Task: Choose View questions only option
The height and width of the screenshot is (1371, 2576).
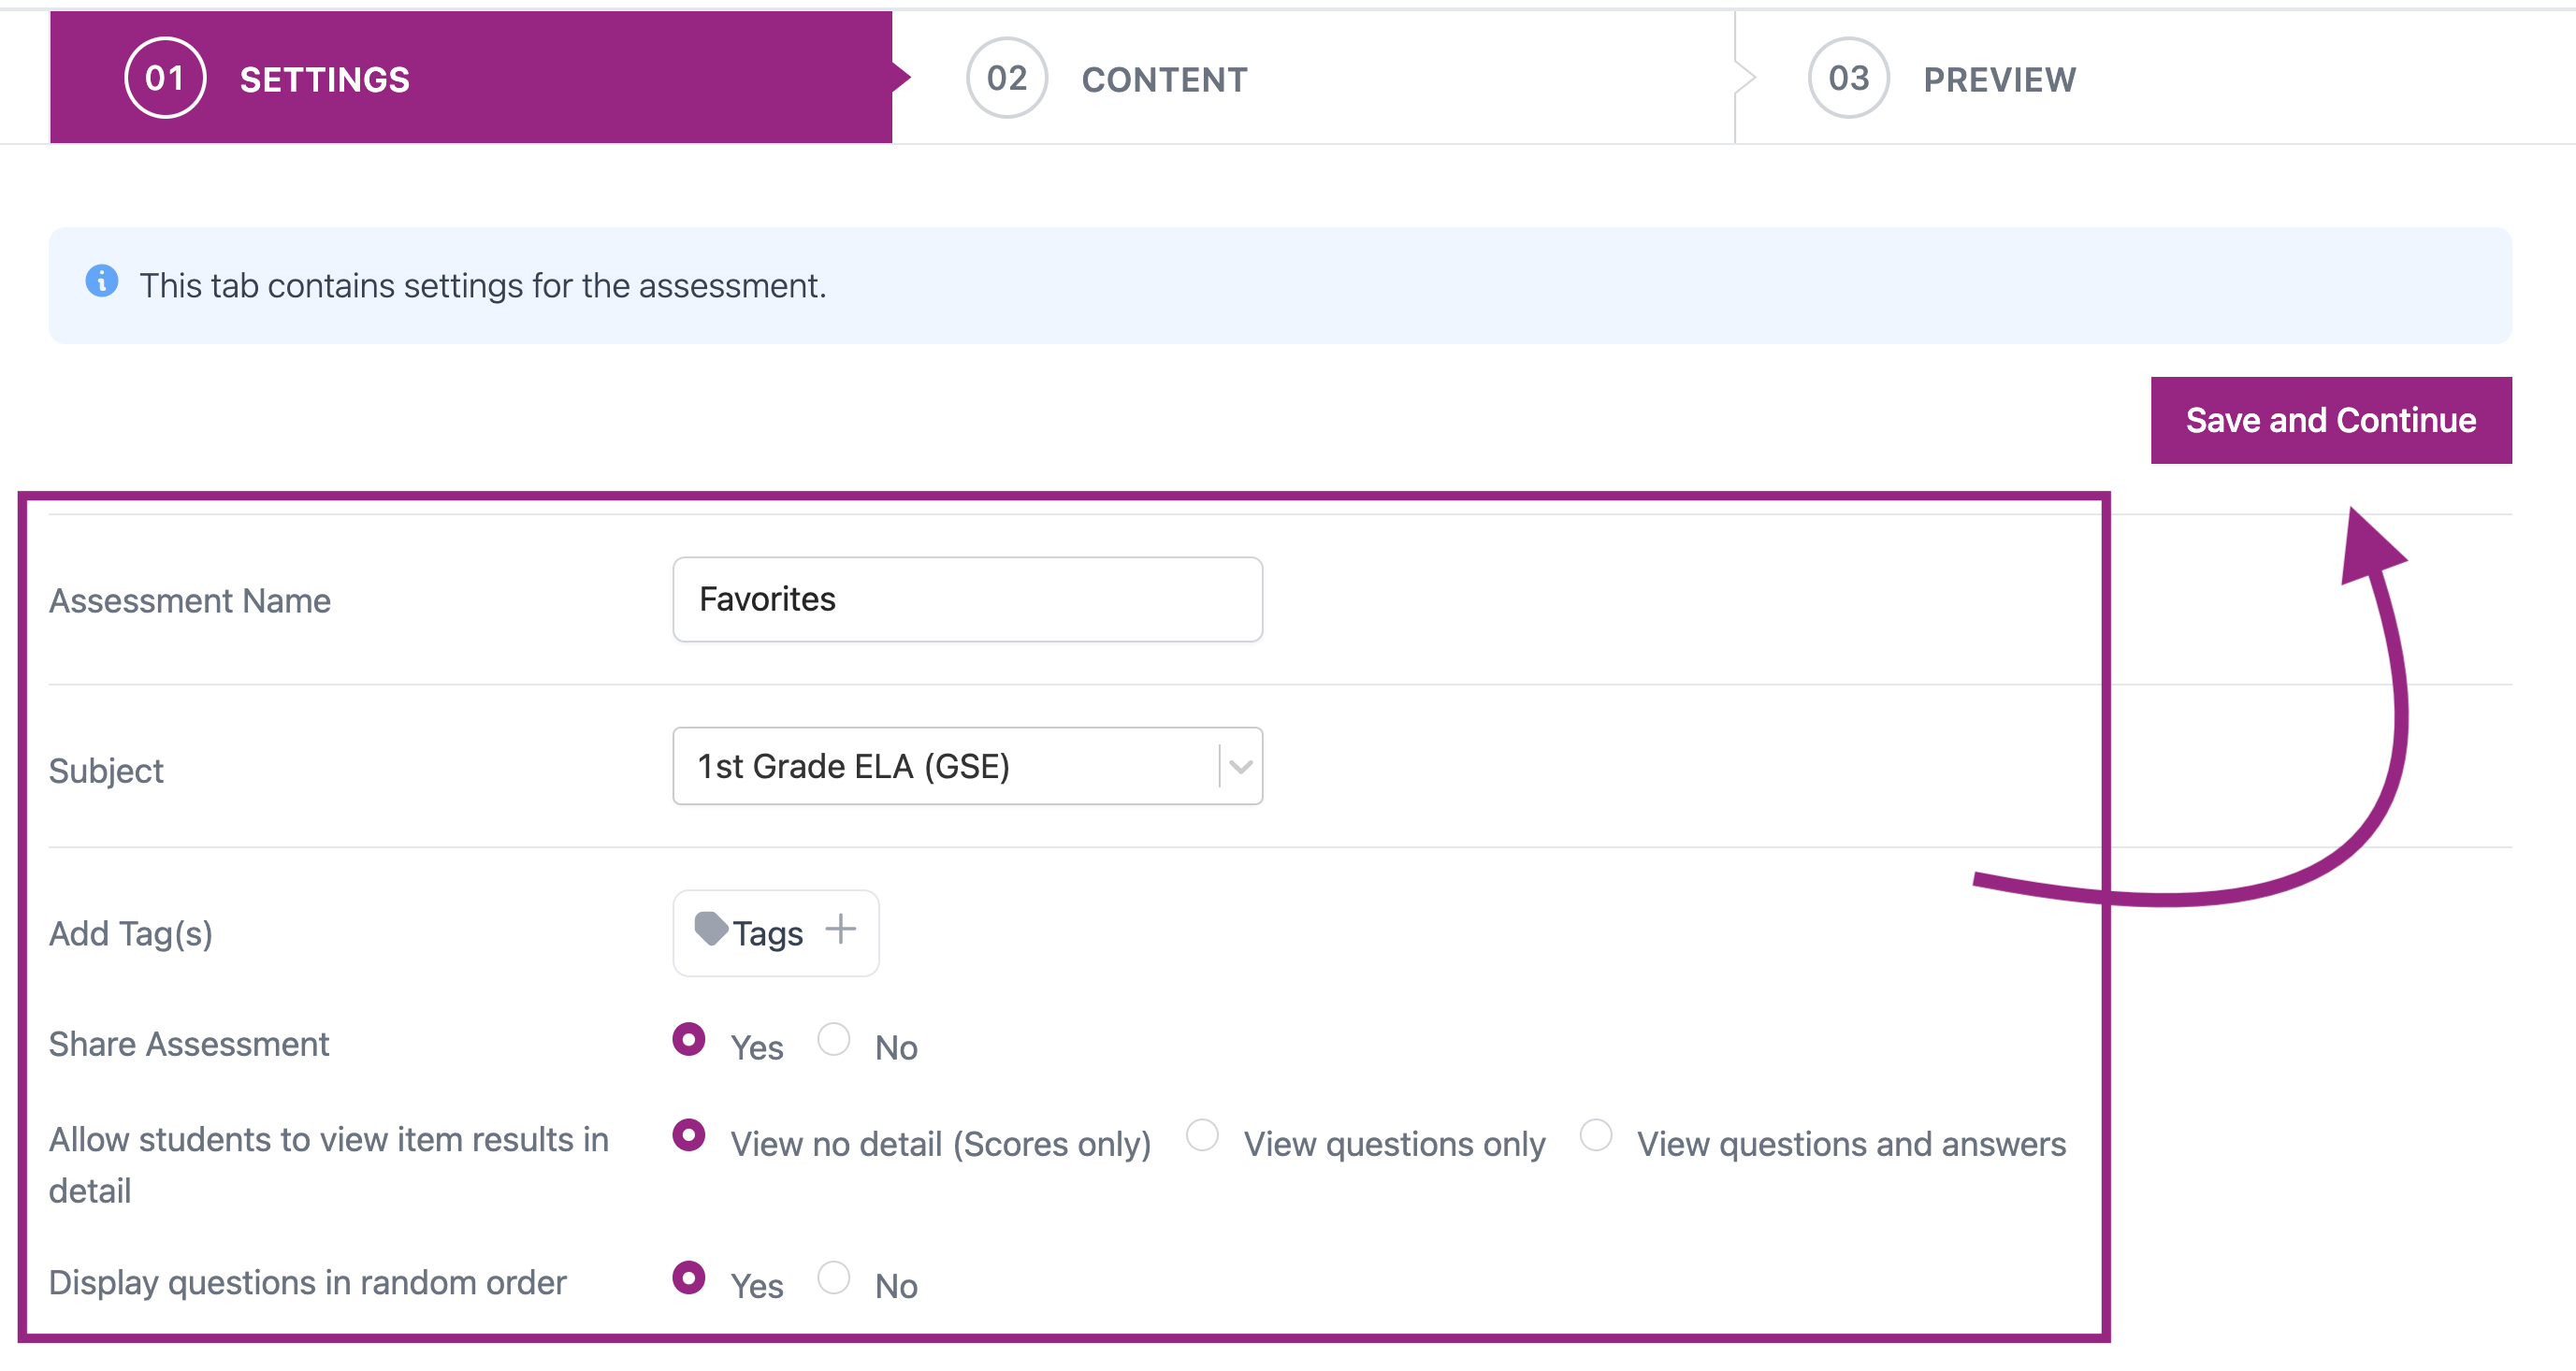Action: click(1202, 1136)
